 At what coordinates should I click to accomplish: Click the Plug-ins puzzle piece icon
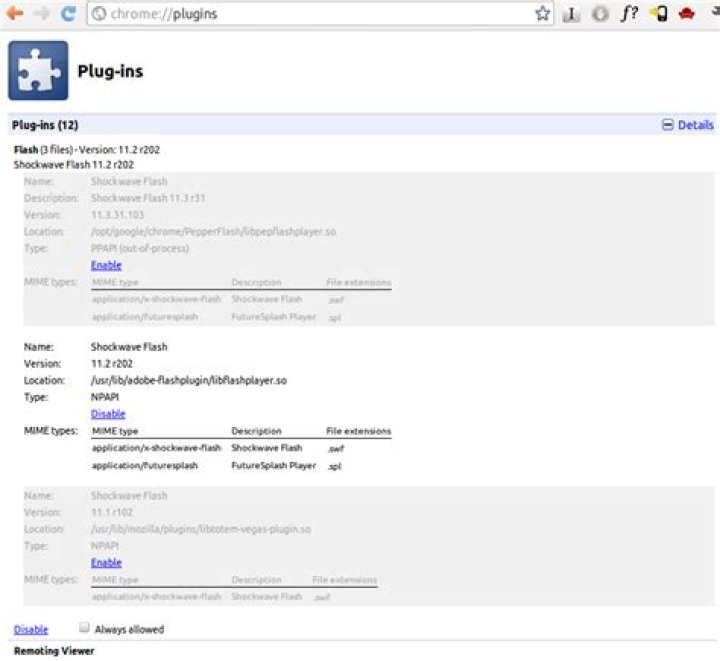pos(38,70)
